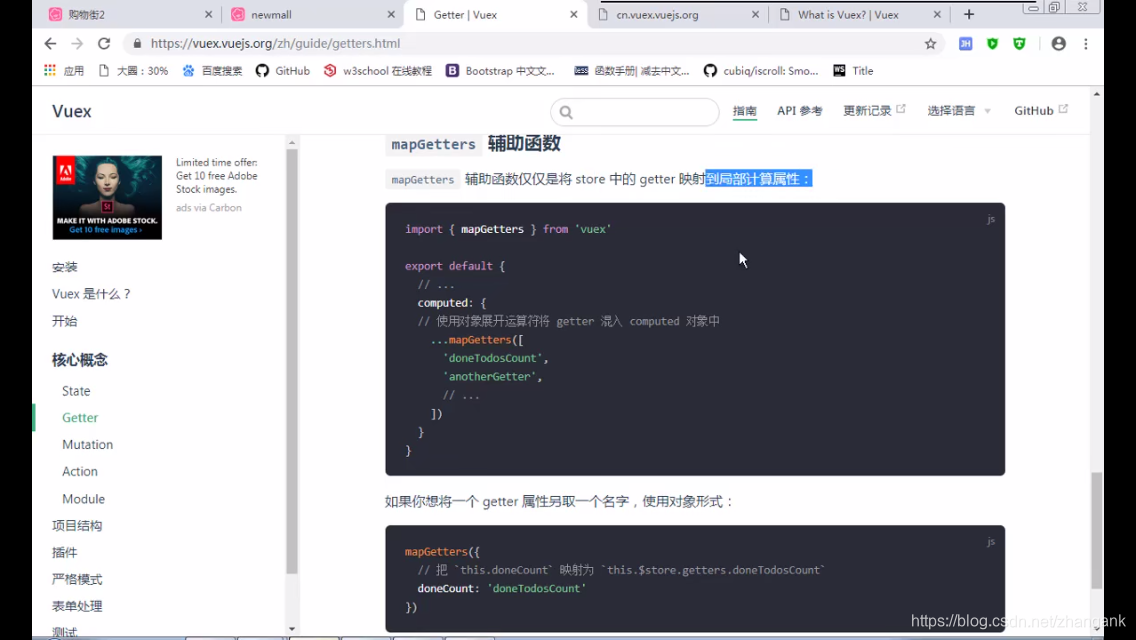This screenshot has width=1136, height=640.
Task: Open the Bootstrap bookmark
Action: pyautogui.click(x=500, y=70)
